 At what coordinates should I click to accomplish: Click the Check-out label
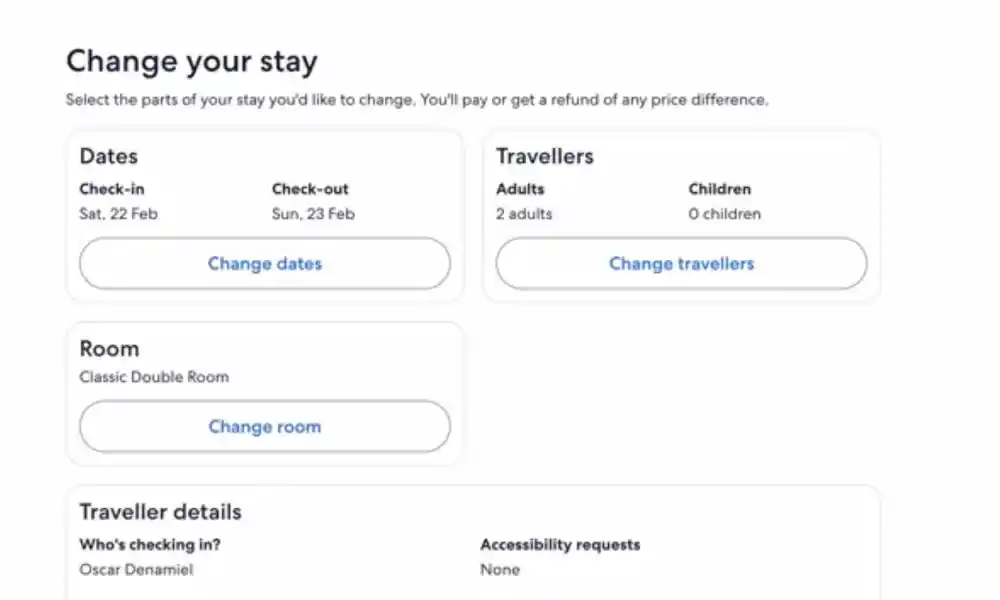click(310, 189)
